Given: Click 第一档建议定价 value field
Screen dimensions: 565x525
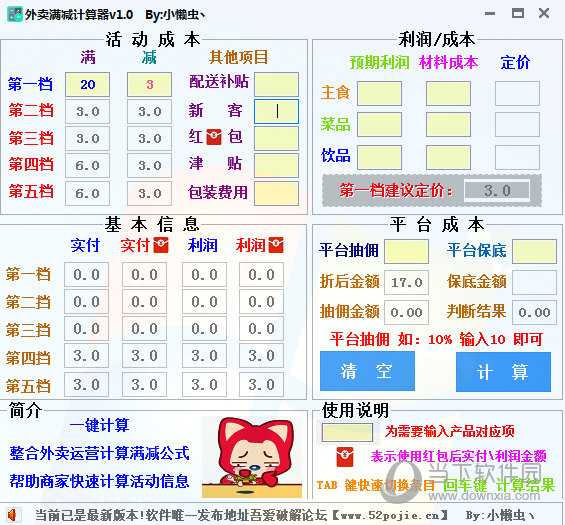Looking at the screenshot, I should [x=497, y=190].
